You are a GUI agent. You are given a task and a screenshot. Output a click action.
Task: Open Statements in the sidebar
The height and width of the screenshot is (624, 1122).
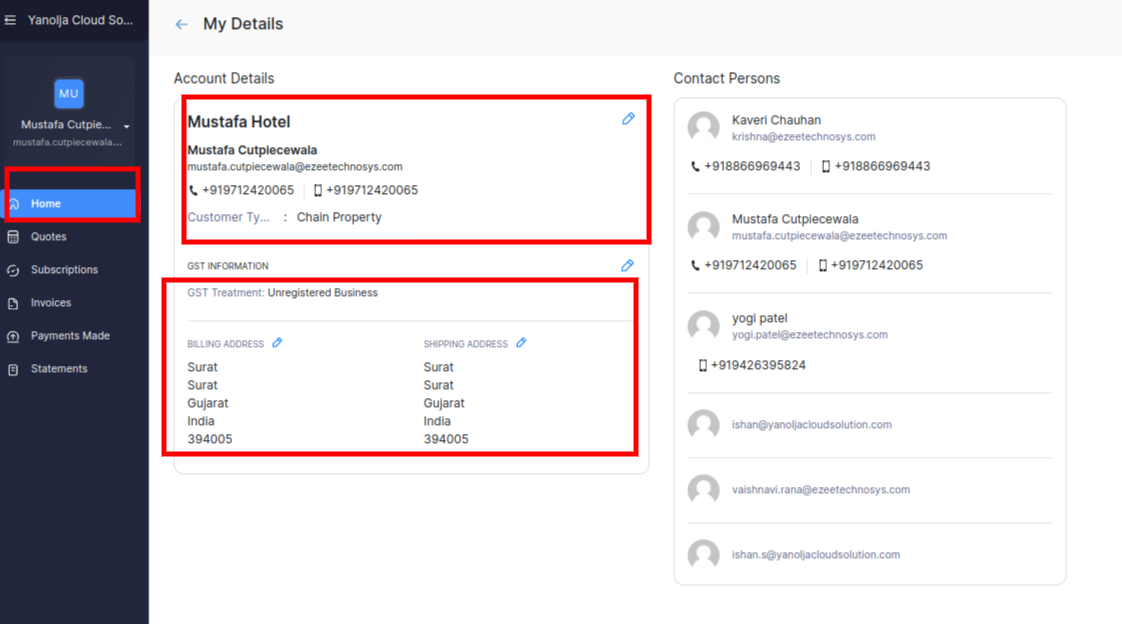pyautogui.click(x=59, y=369)
